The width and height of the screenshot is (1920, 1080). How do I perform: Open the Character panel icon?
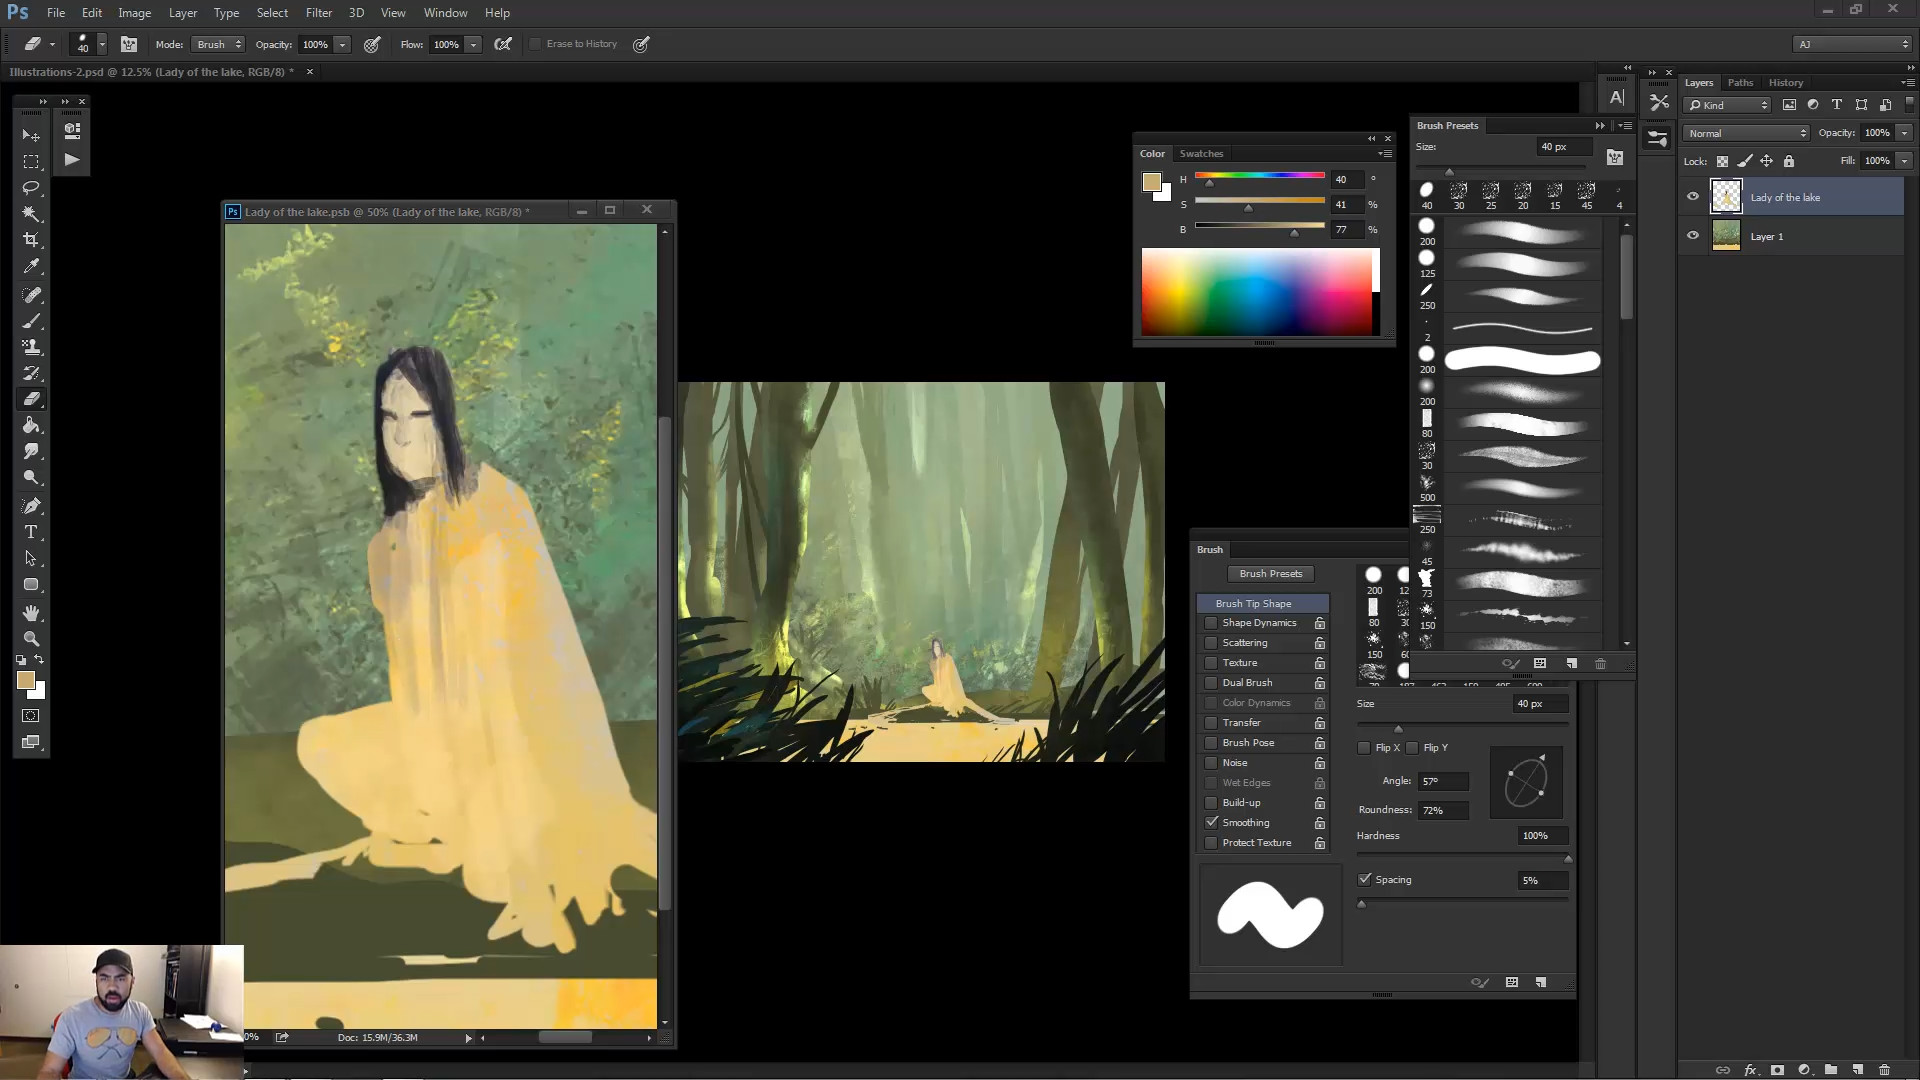[x=1616, y=98]
